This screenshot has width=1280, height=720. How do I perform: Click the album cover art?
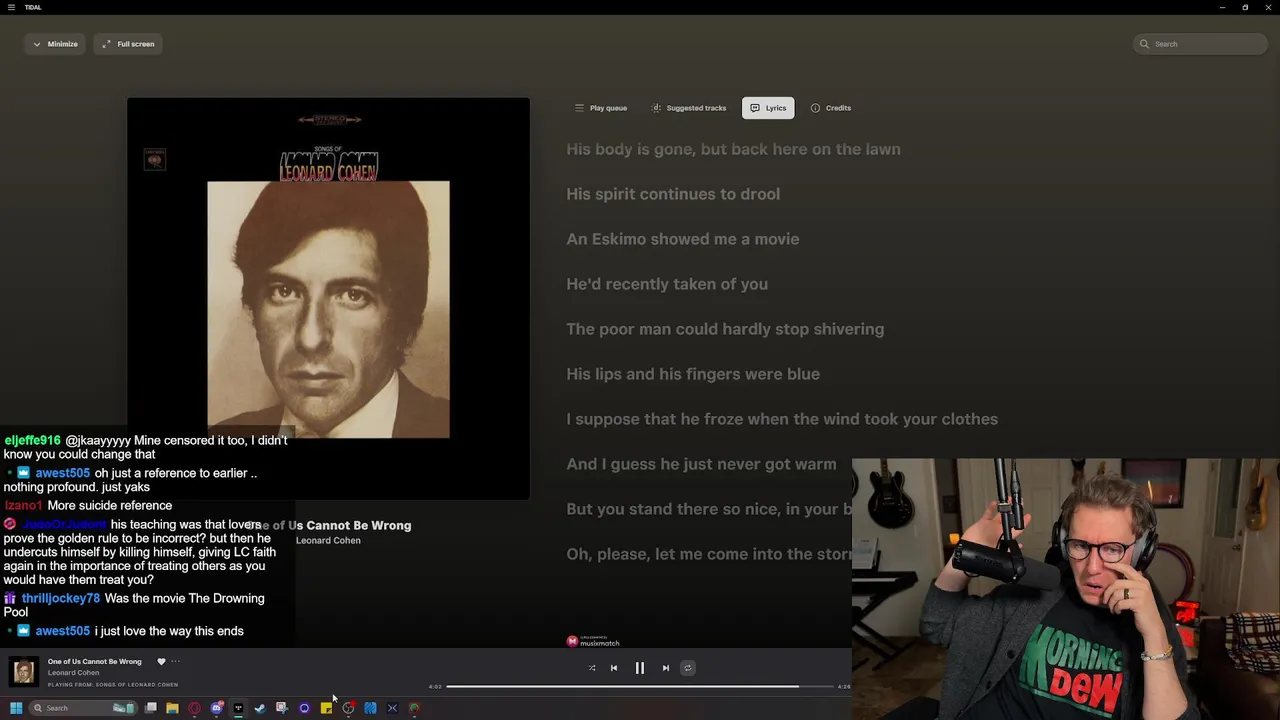[328, 298]
